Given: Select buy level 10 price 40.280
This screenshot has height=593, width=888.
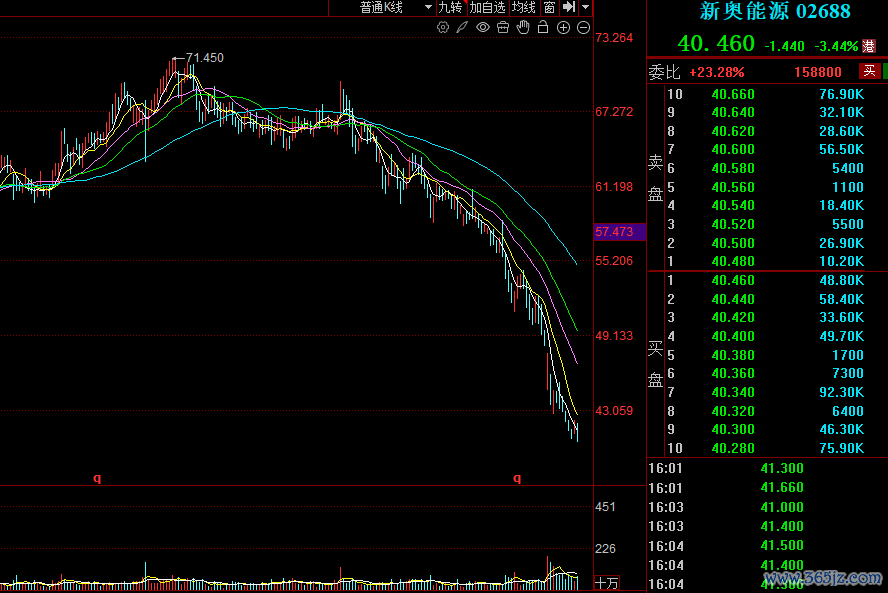Looking at the screenshot, I should (x=733, y=448).
